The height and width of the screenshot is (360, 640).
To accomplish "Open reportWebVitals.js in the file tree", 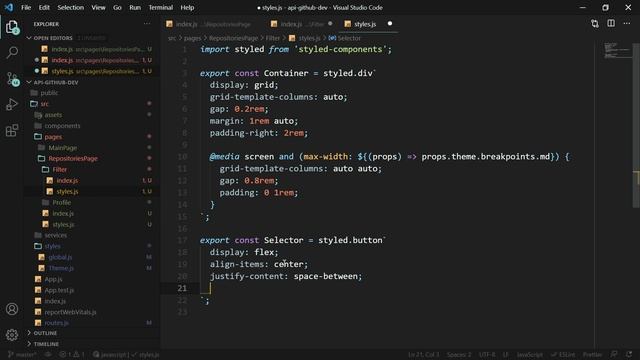I will [70, 312].
